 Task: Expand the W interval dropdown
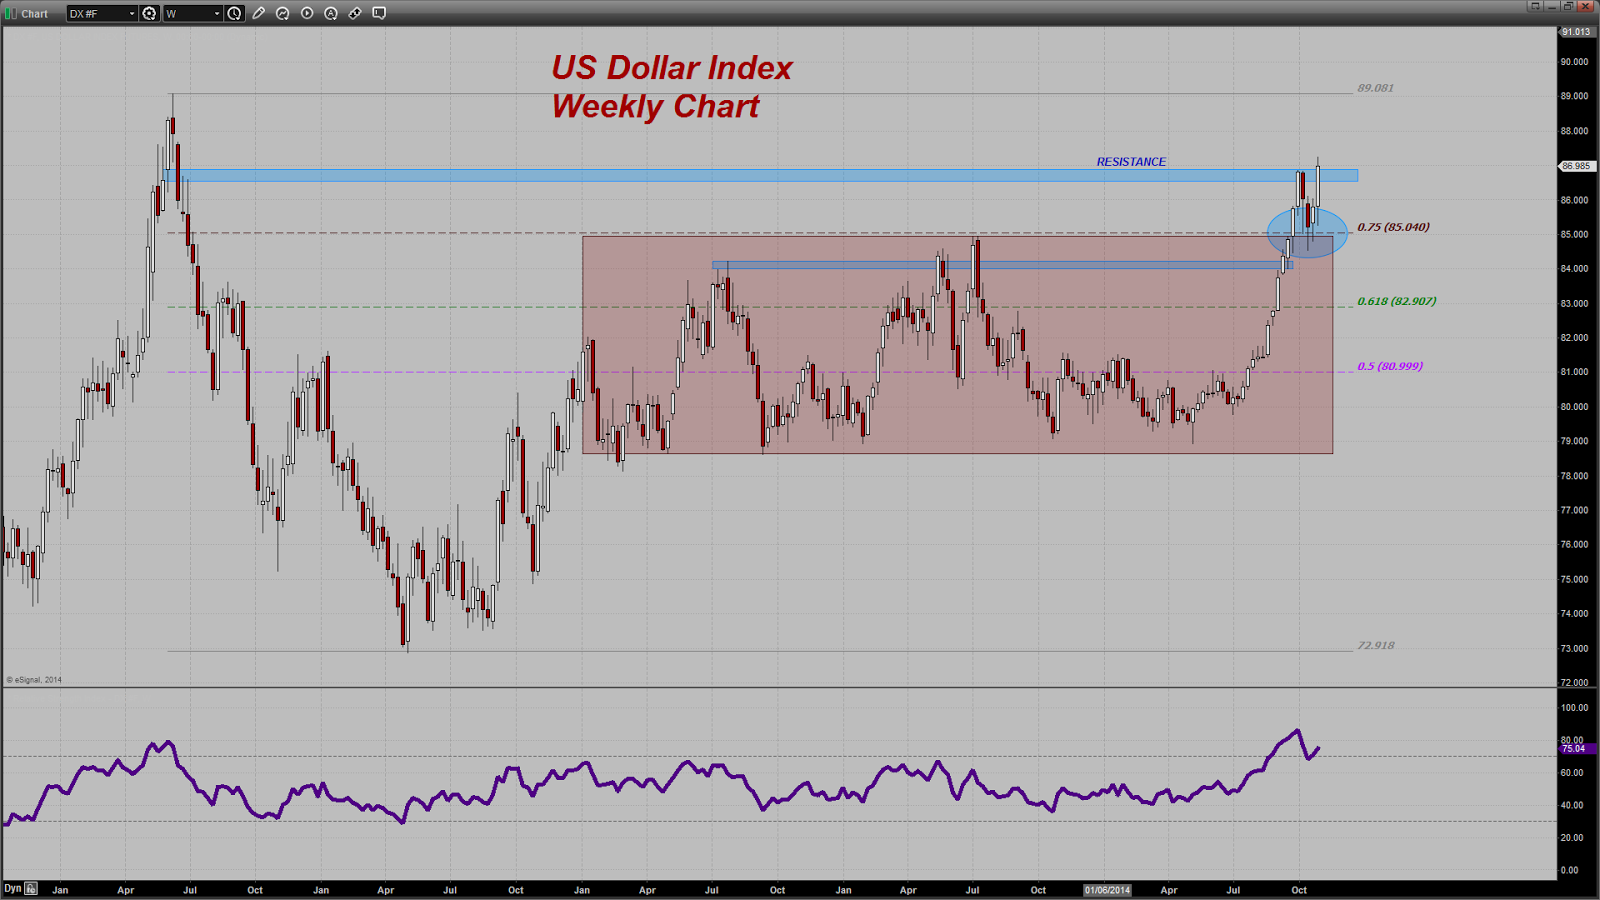[x=193, y=13]
